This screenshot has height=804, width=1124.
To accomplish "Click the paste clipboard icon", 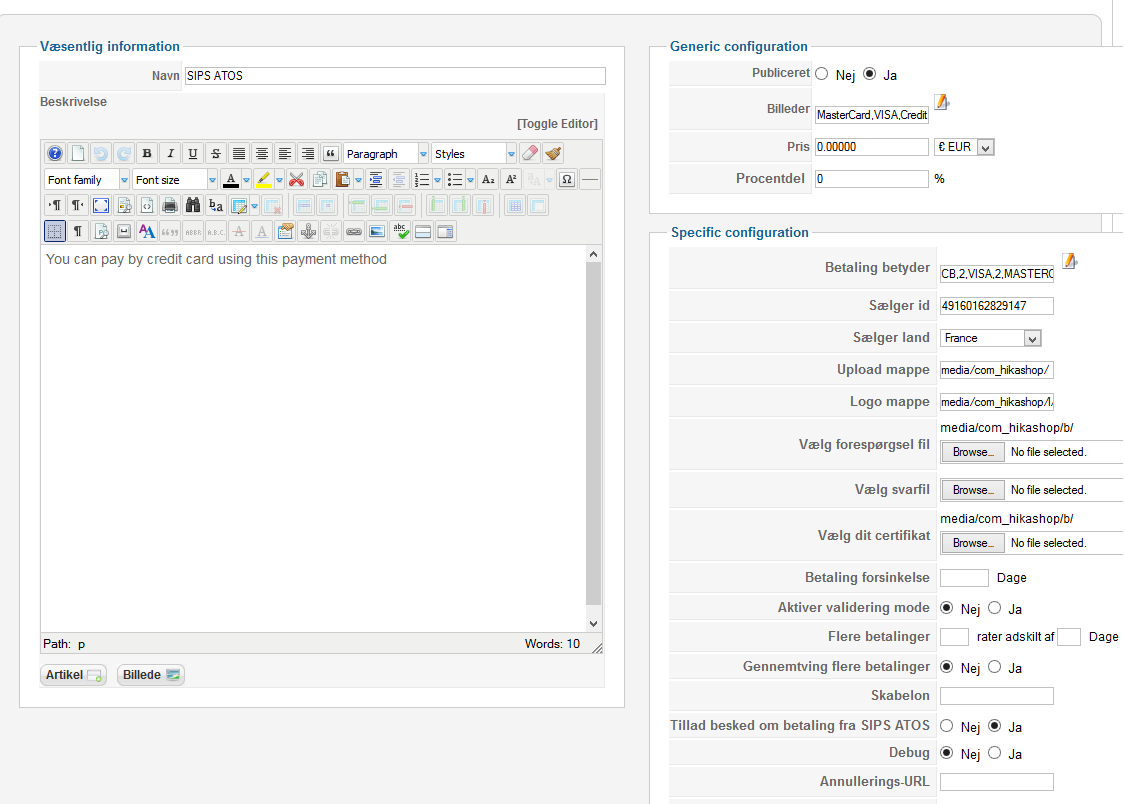I will pyautogui.click(x=343, y=180).
